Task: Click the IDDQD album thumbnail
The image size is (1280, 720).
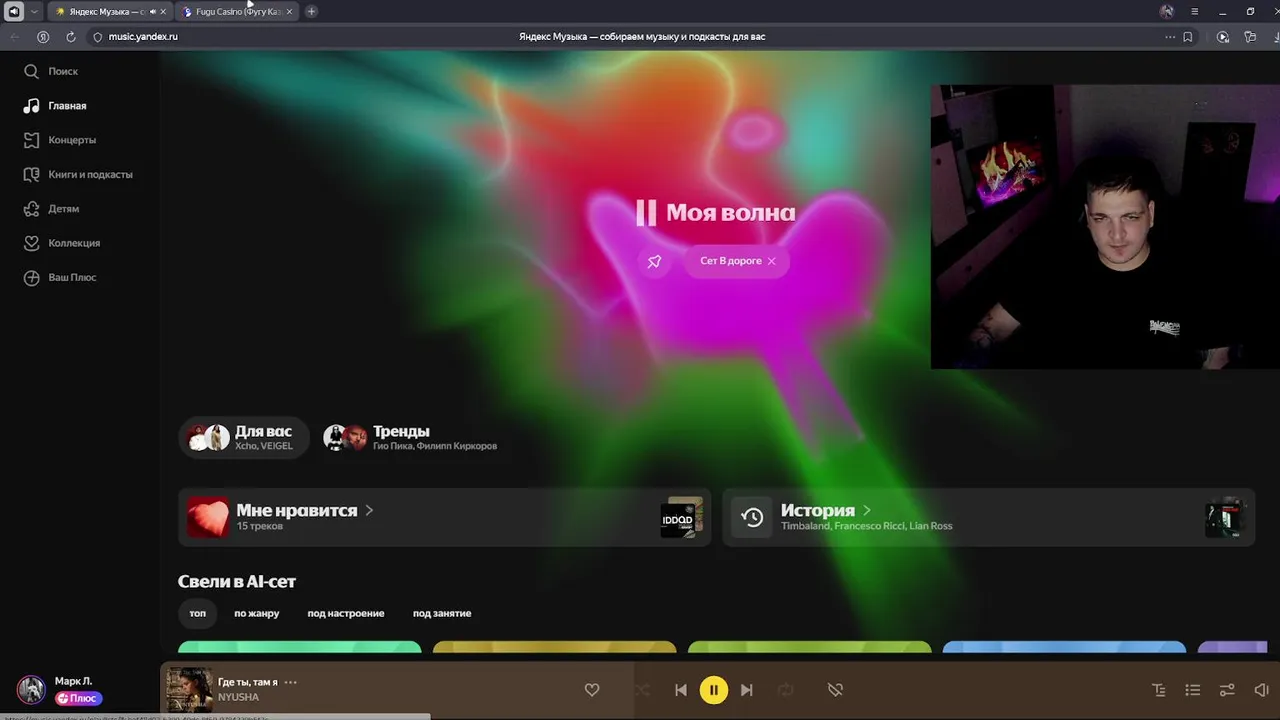Action: (682, 517)
